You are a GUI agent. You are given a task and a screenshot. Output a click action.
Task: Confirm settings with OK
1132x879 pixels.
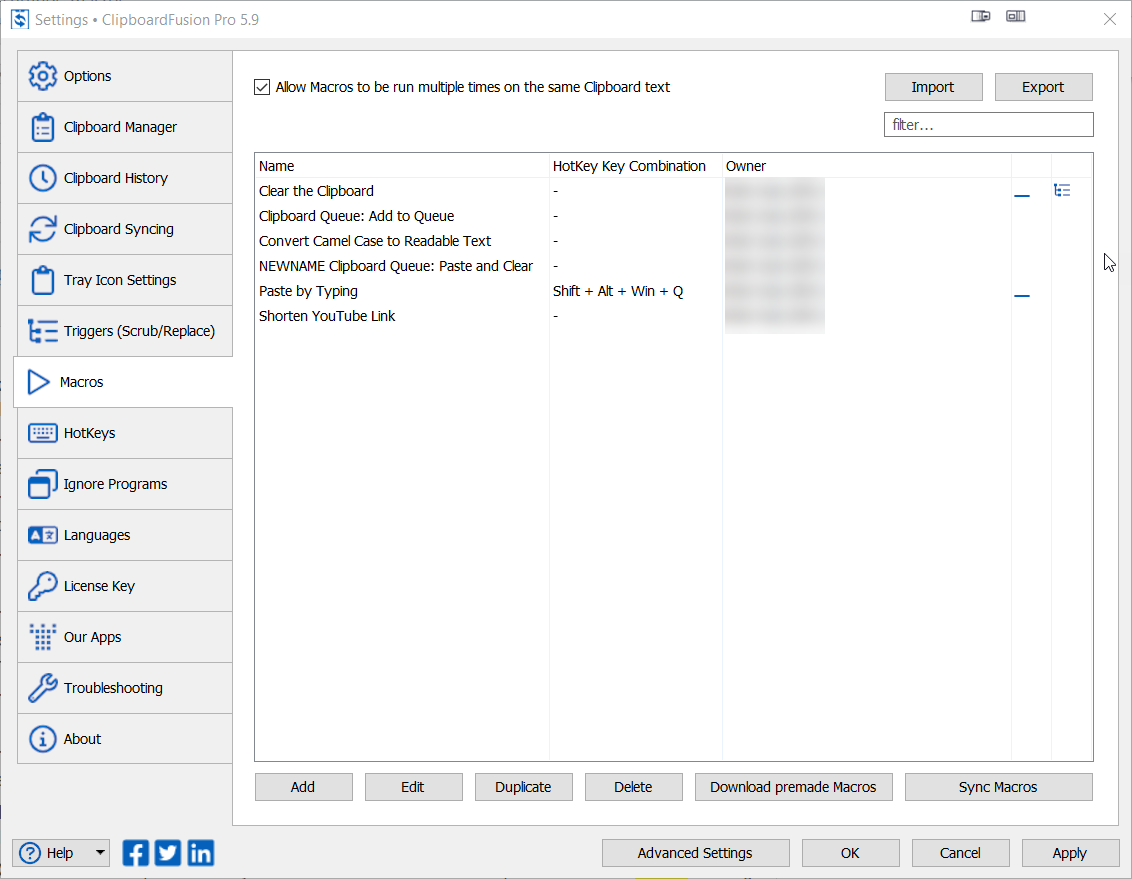tap(850, 853)
